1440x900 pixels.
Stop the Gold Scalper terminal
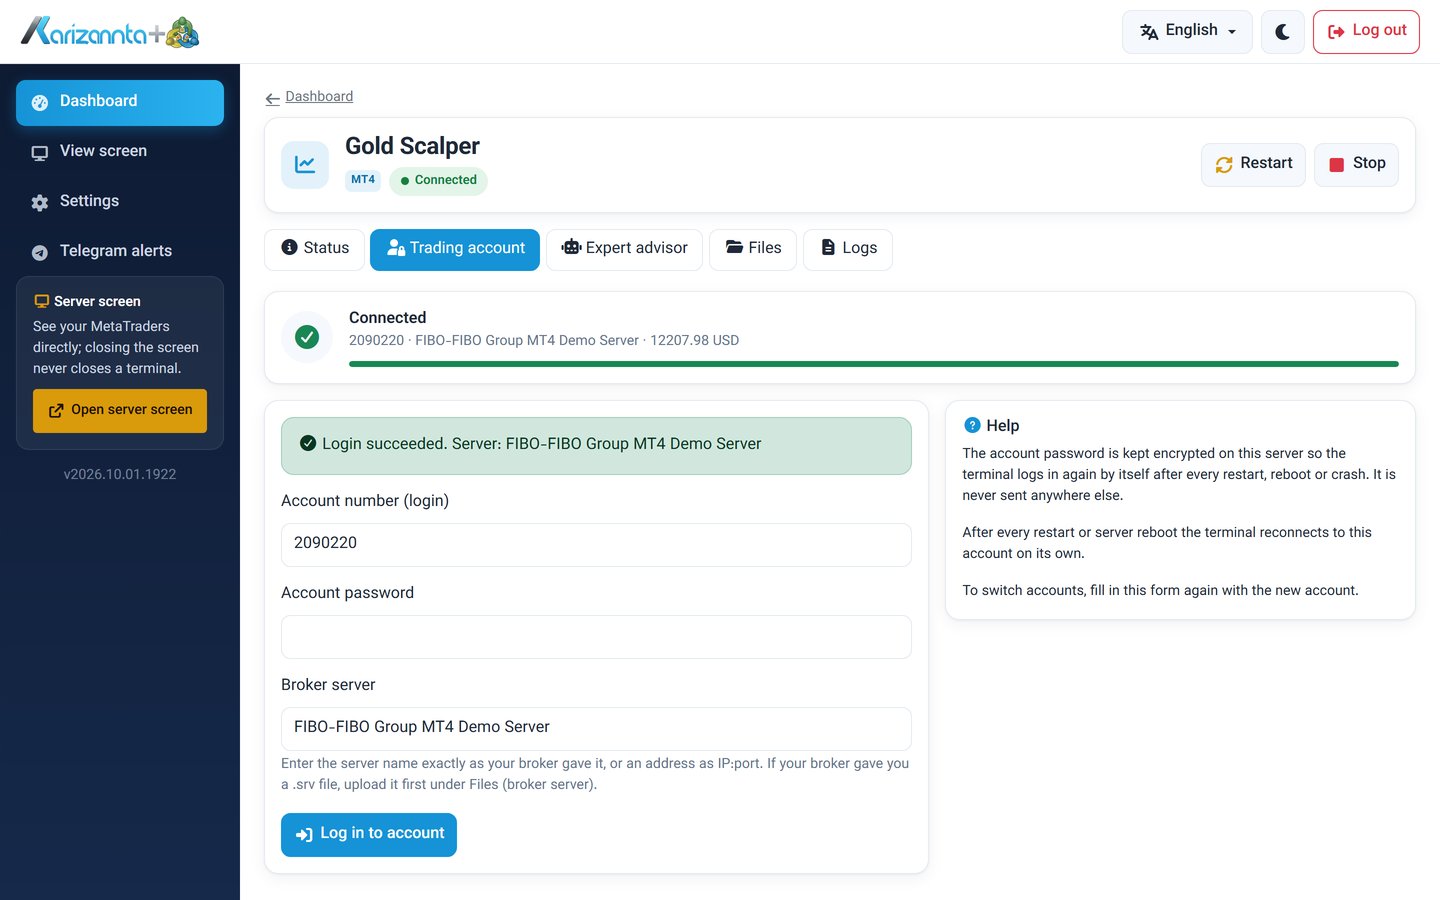point(1356,165)
